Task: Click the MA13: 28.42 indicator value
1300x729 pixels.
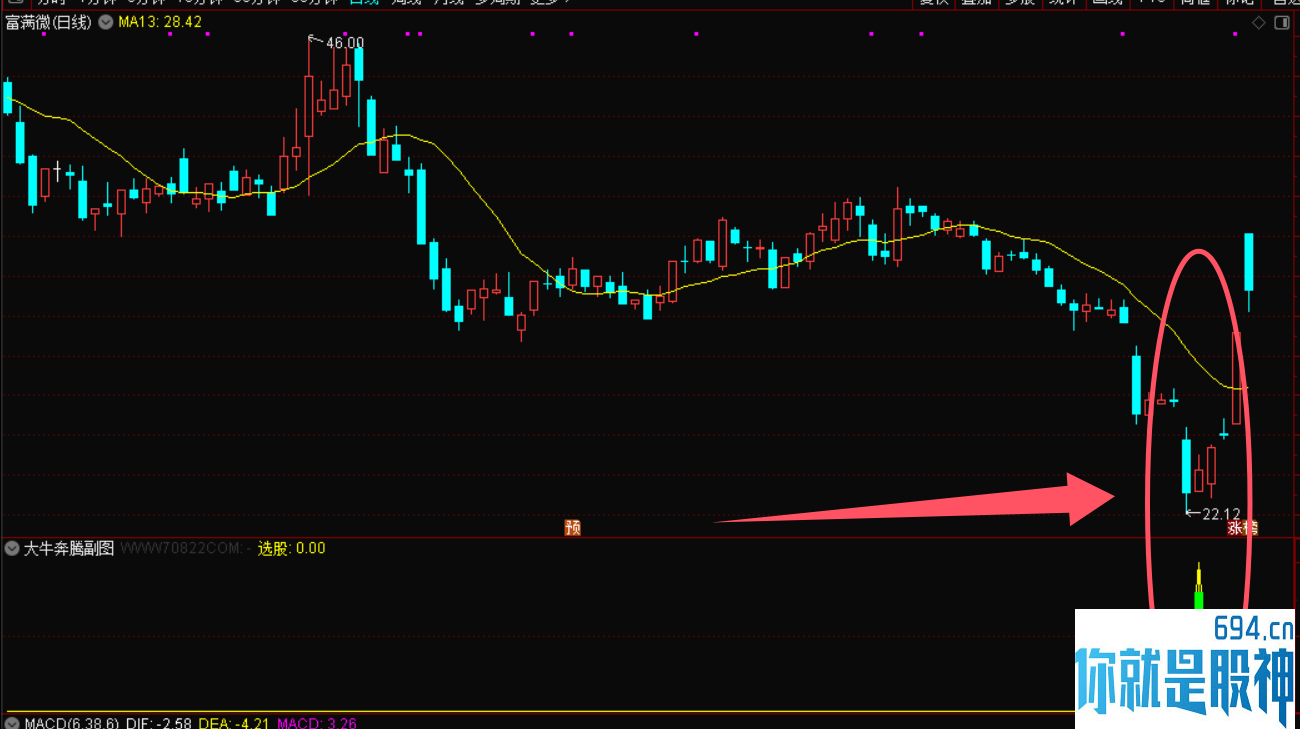Action: tap(160, 22)
